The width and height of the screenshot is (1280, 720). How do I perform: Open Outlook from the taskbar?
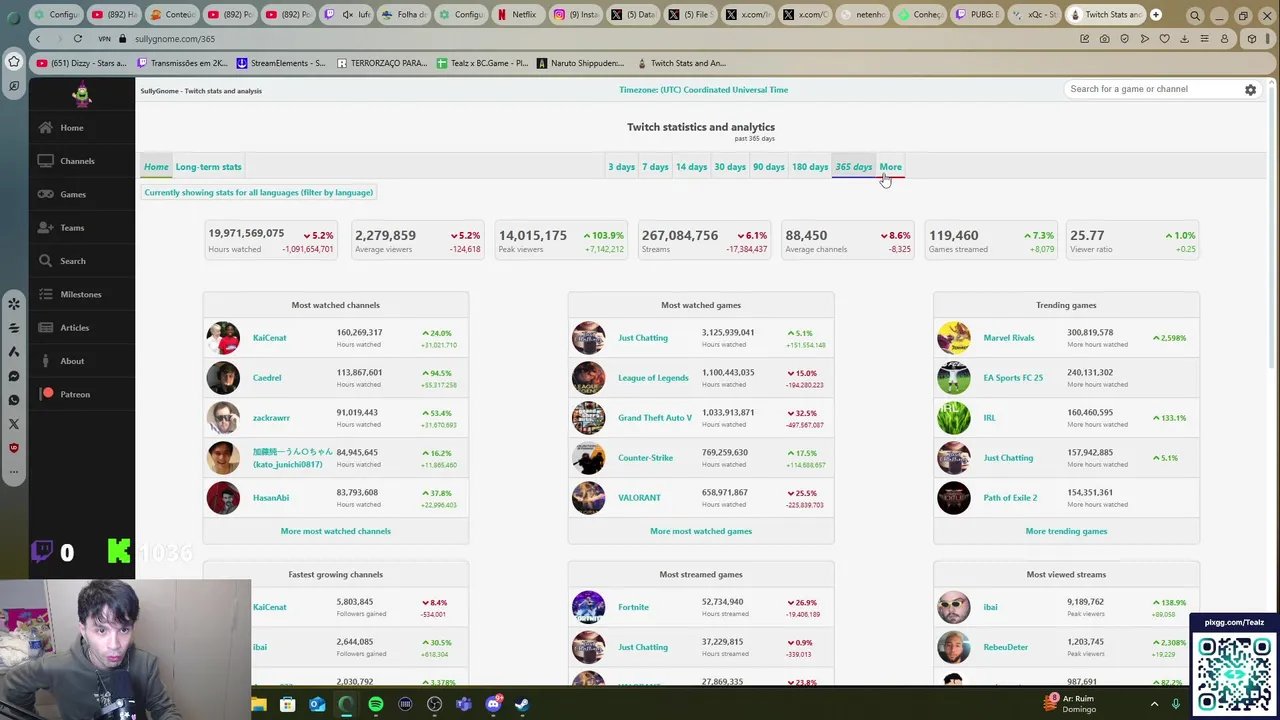[x=317, y=705]
